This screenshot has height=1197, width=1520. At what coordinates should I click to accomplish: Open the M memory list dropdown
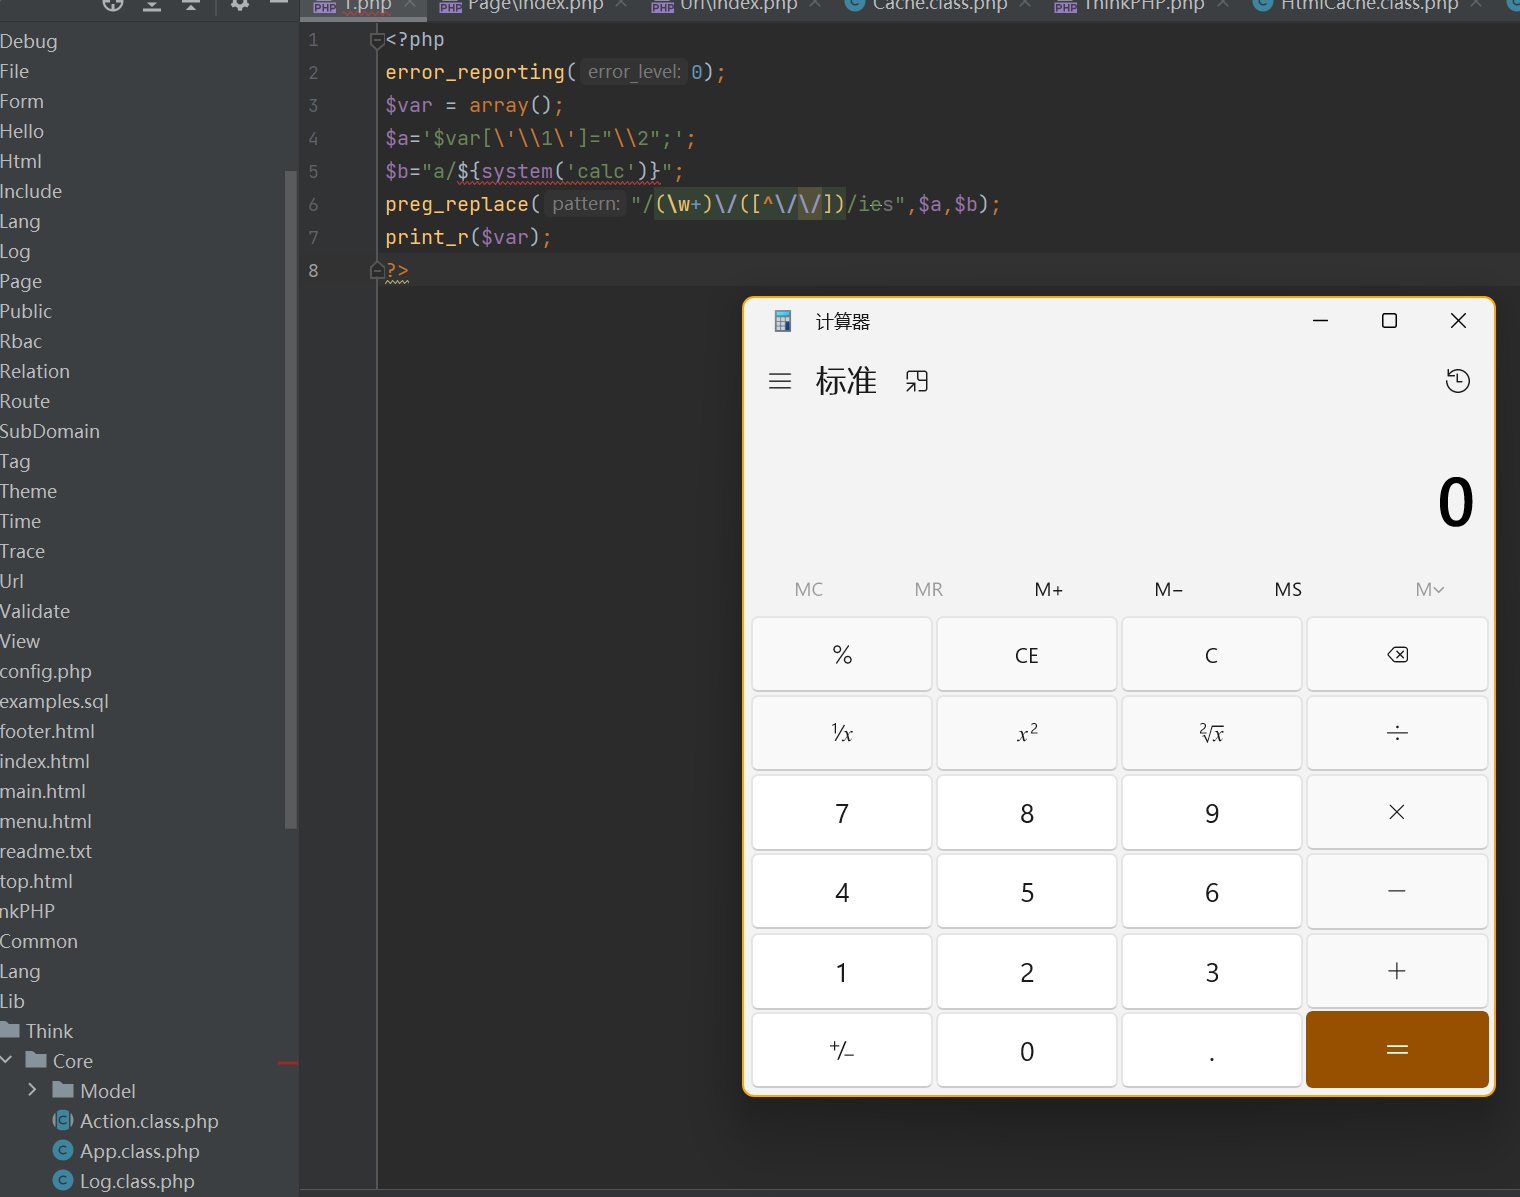1429,589
